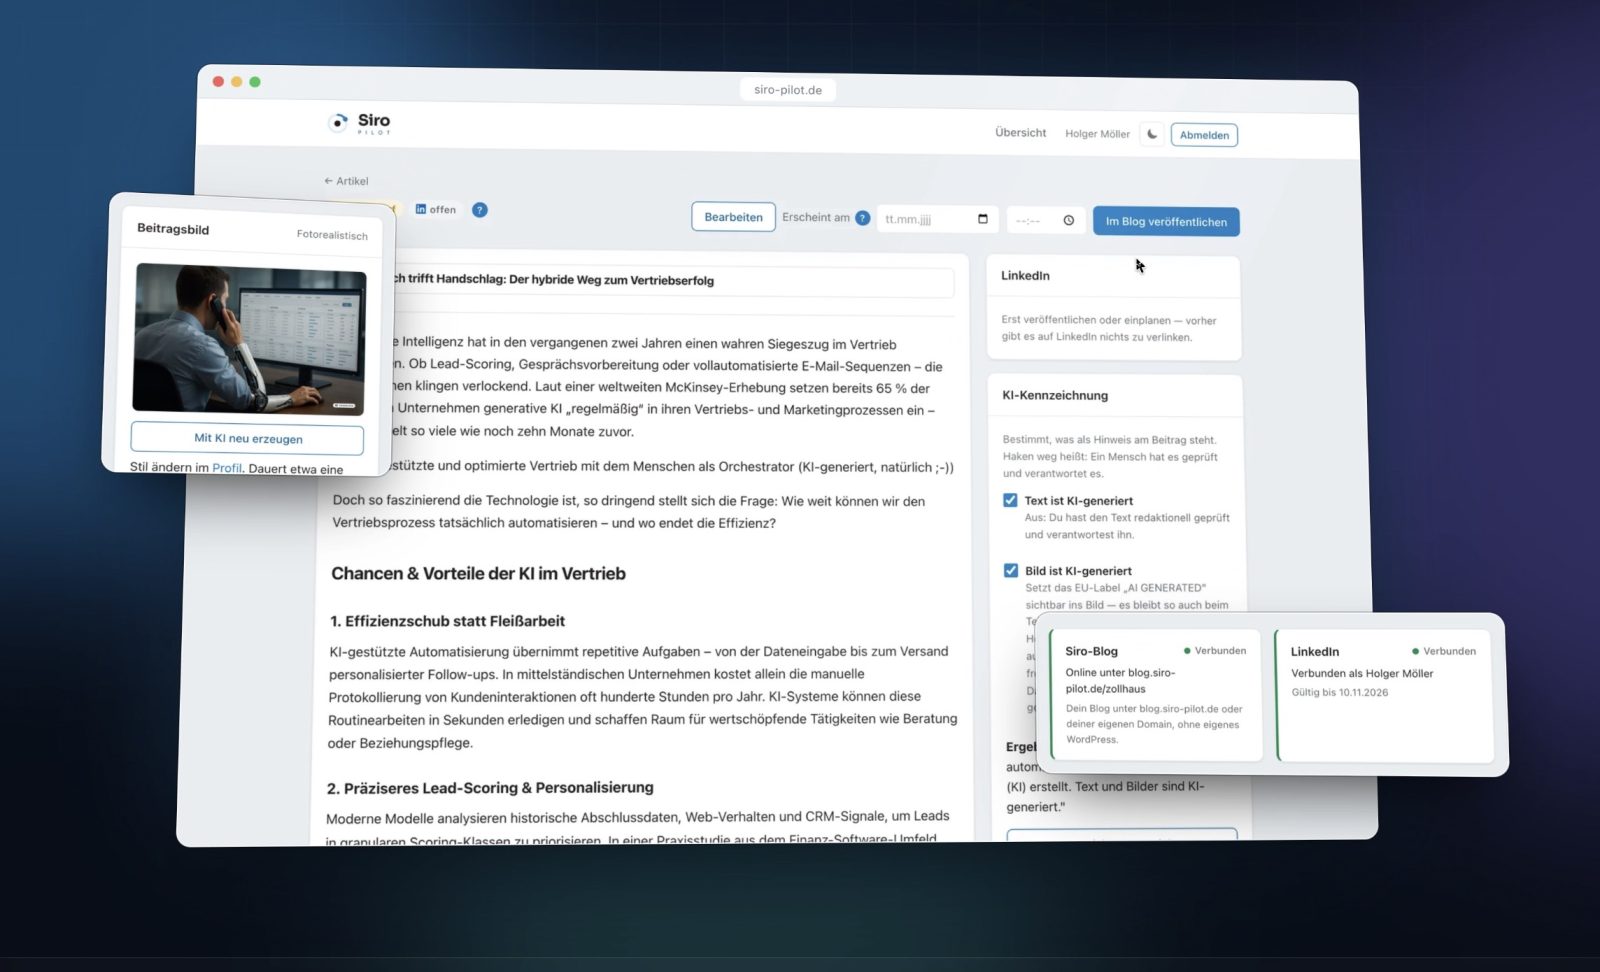Viewport: 1600px width, 972px height.
Task: Click help icon beside Erscheint am
Action: [863, 218]
